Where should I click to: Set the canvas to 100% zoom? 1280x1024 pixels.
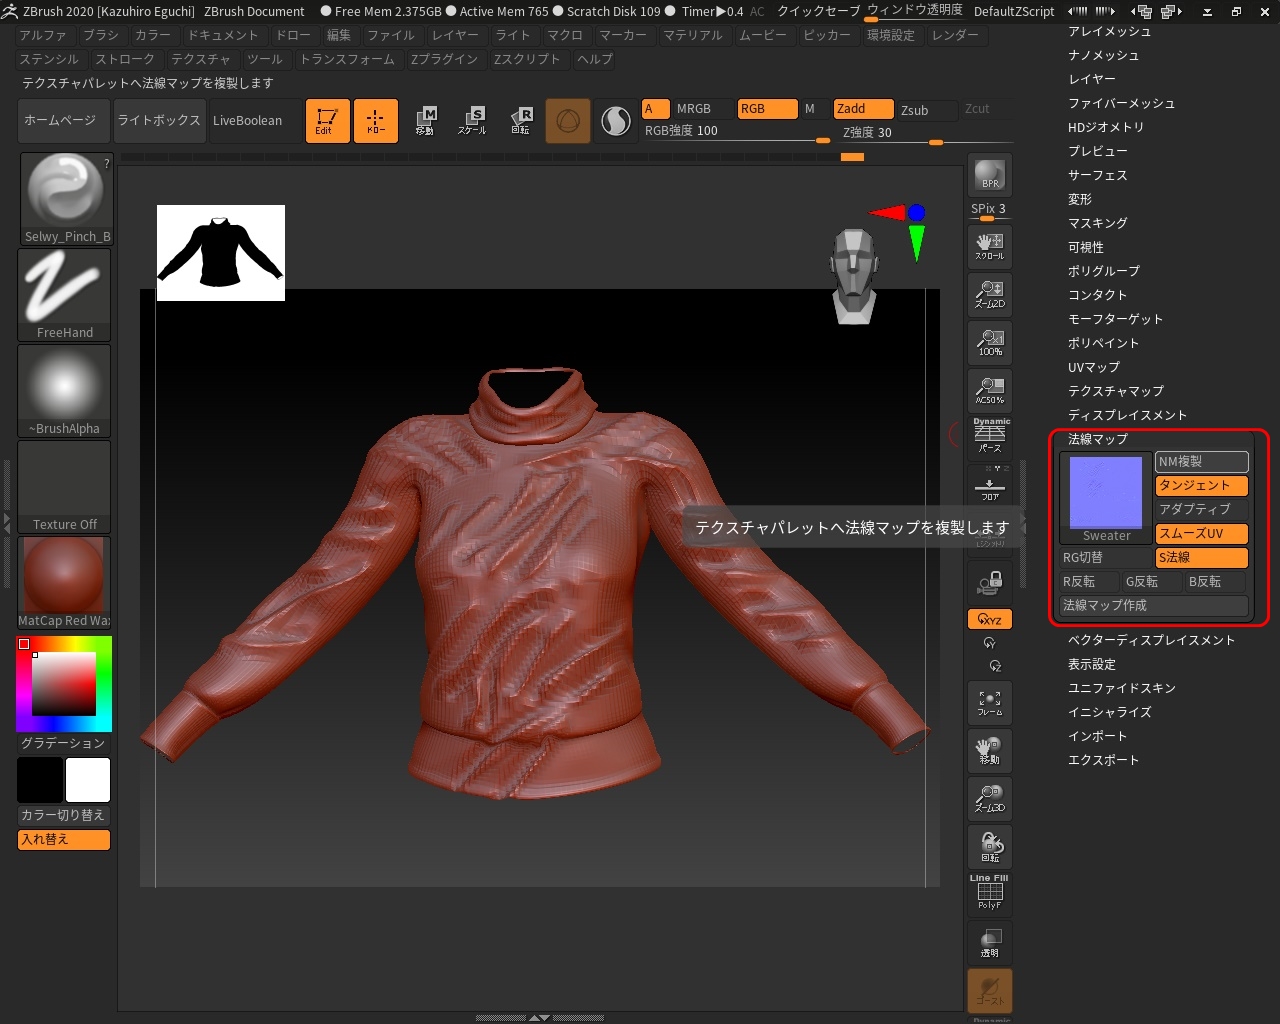coord(990,342)
